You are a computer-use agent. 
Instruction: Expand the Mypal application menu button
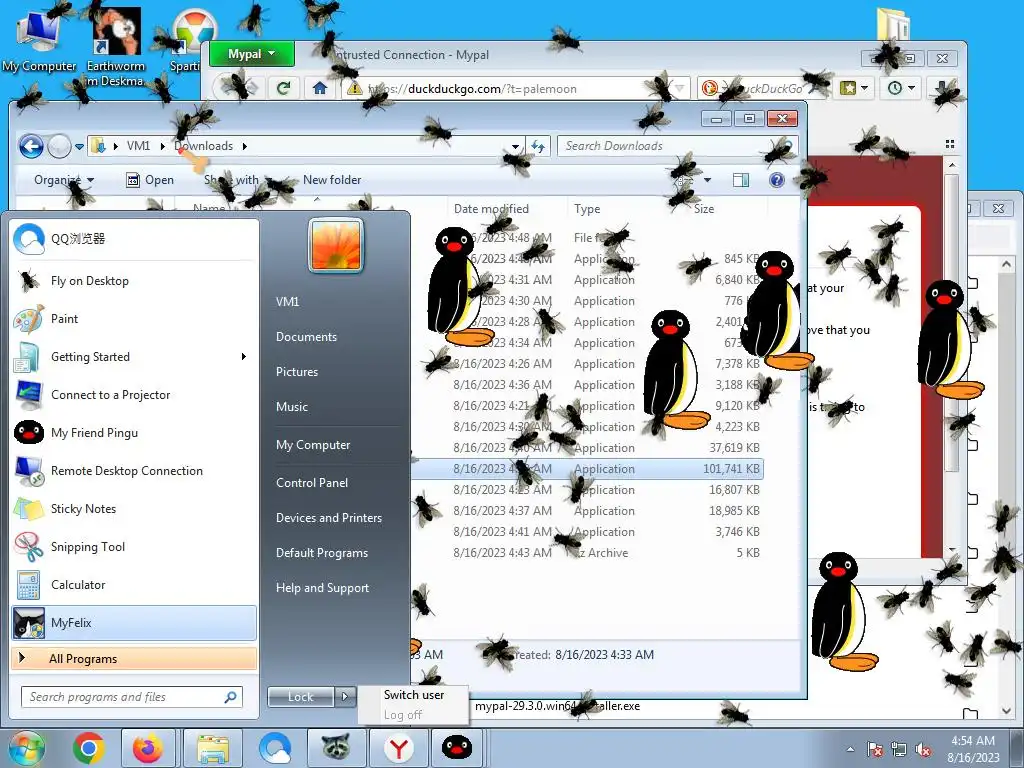coord(251,54)
